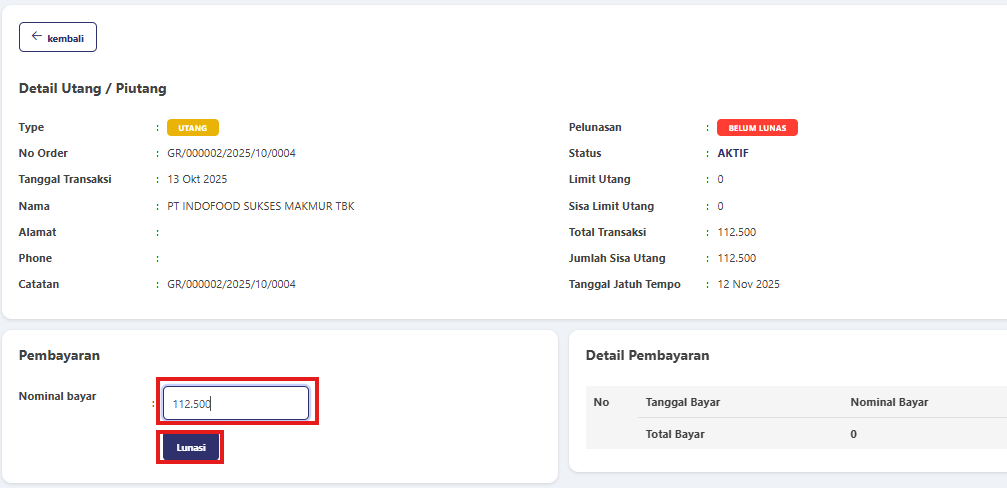Select the No Order number value
The height and width of the screenshot is (488, 1007).
(x=231, y=154)
